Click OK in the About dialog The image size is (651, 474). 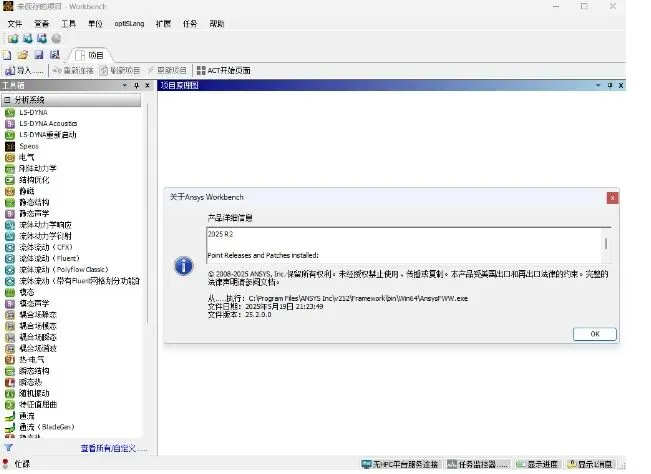click(595, 334)
